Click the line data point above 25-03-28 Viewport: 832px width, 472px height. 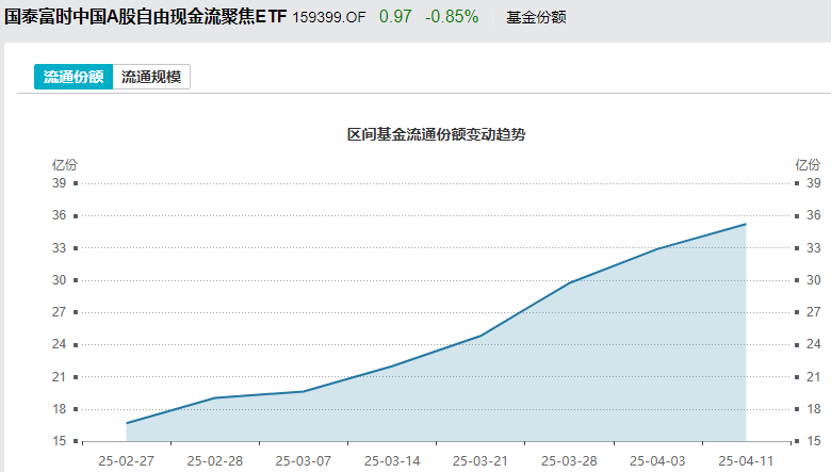click(569, 283)
